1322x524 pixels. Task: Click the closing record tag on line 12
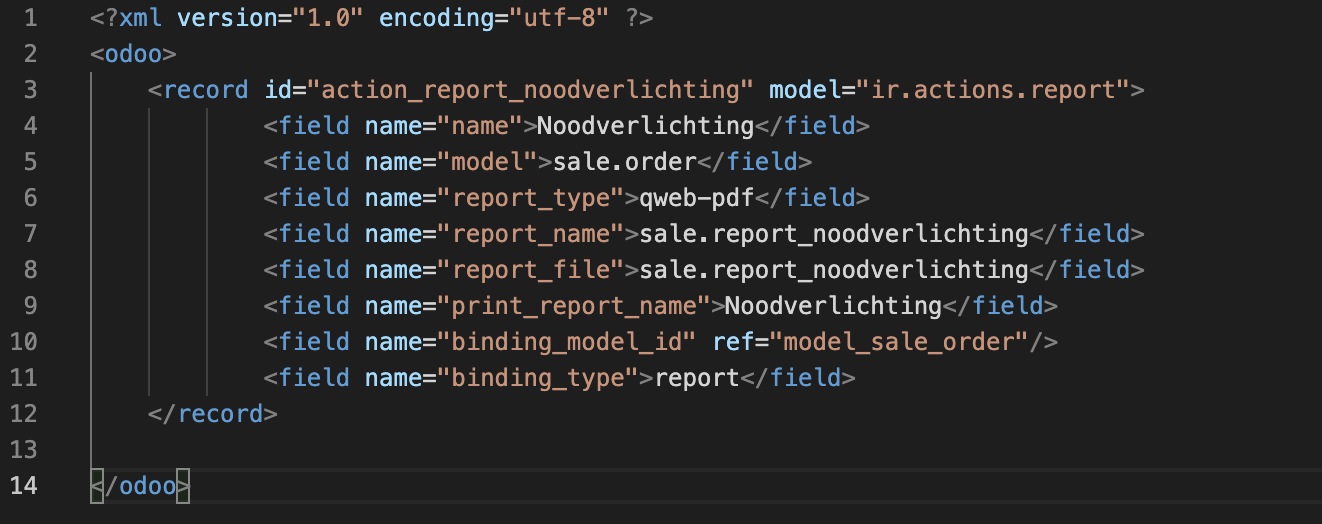[x=212, y=413]
